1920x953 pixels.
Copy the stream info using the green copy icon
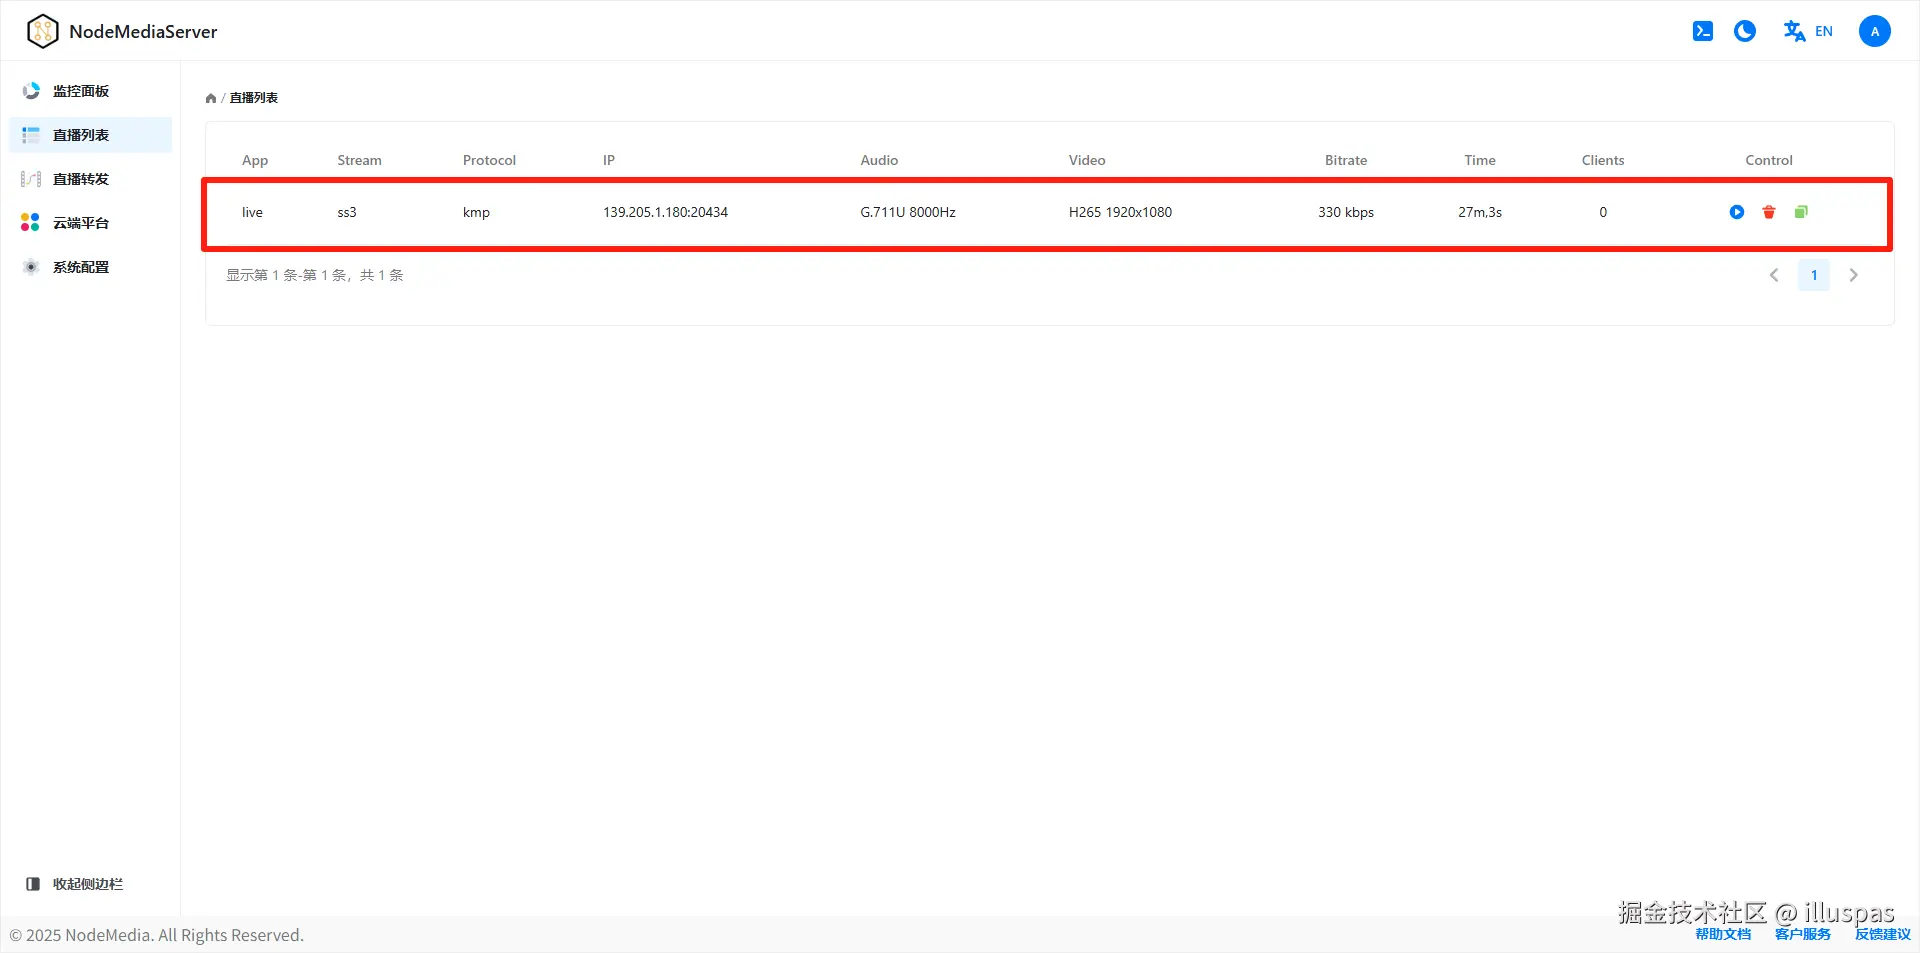tap(1801, 212)
